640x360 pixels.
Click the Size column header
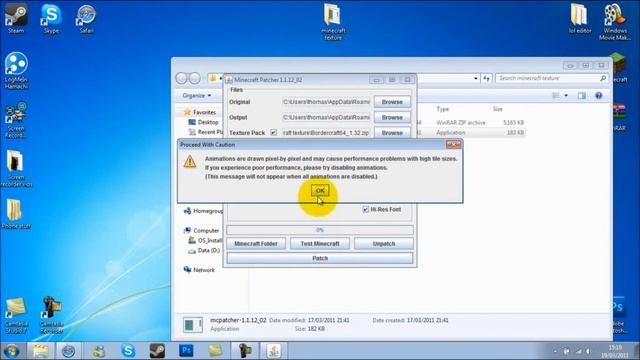(498, 109)
